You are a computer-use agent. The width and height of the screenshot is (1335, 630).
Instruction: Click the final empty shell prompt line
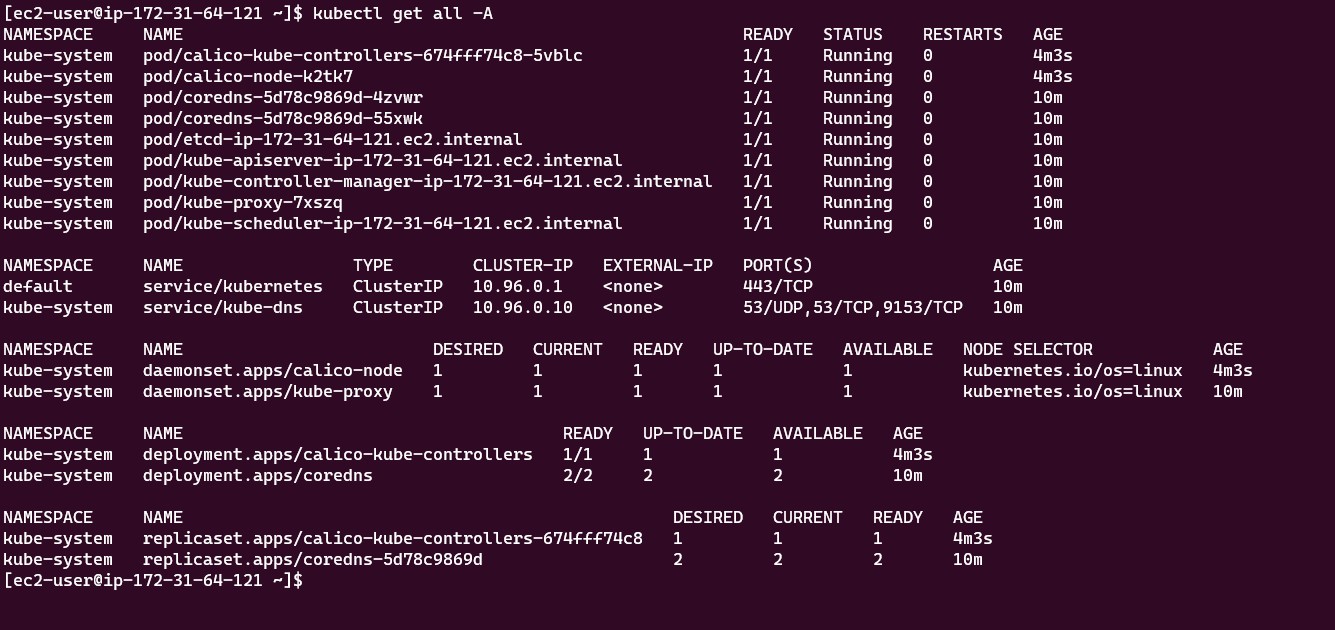(153, 580)
